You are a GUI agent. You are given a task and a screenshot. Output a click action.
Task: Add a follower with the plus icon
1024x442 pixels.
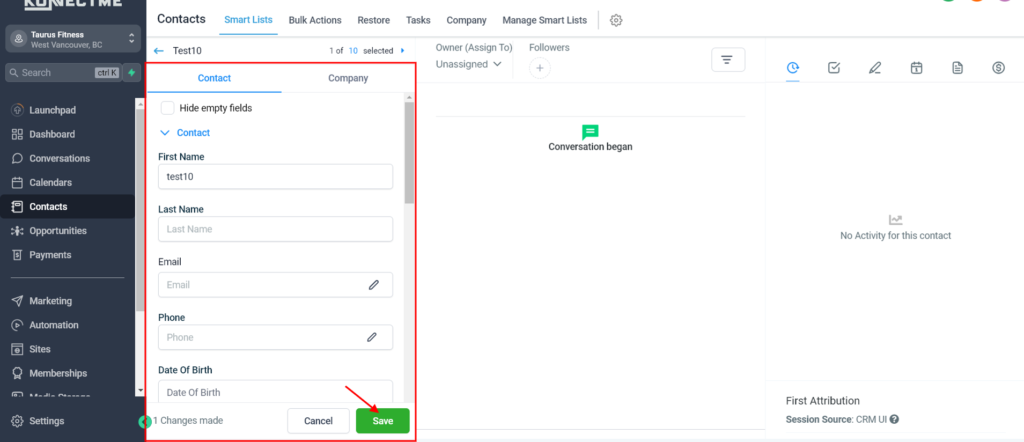point(539,68)
